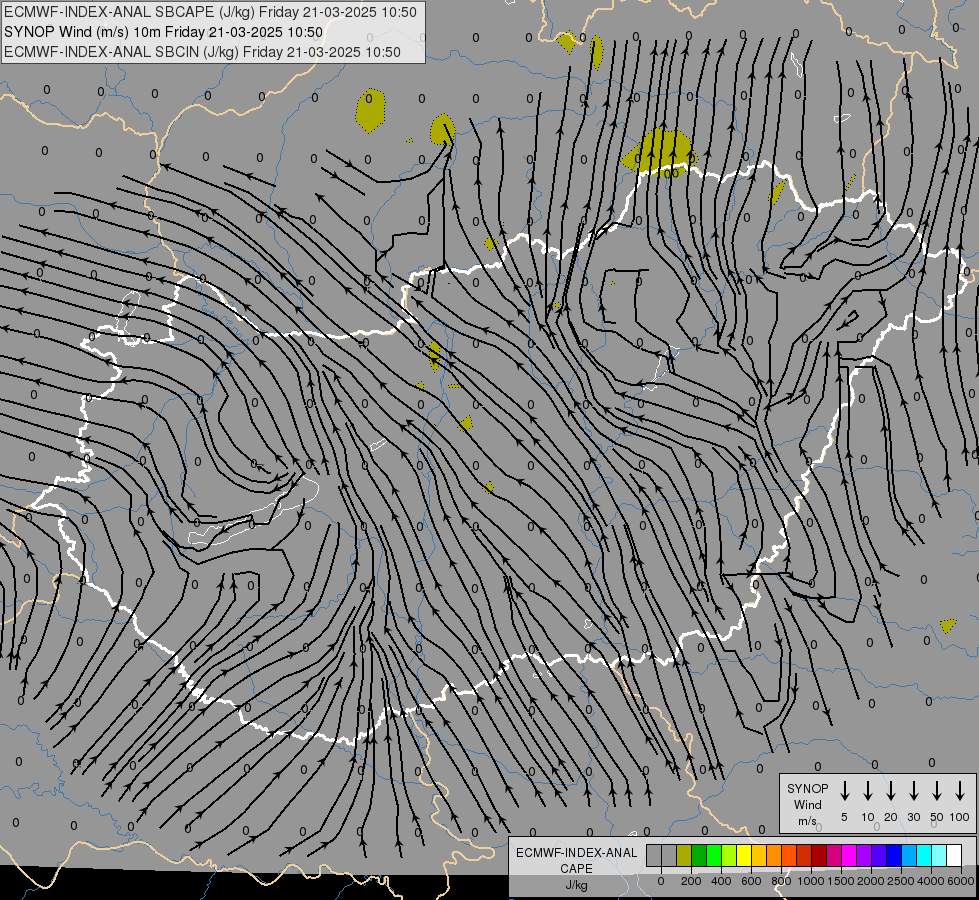Click the SBCAPE title line
The image size is (979, 900).
coord(210,12)
